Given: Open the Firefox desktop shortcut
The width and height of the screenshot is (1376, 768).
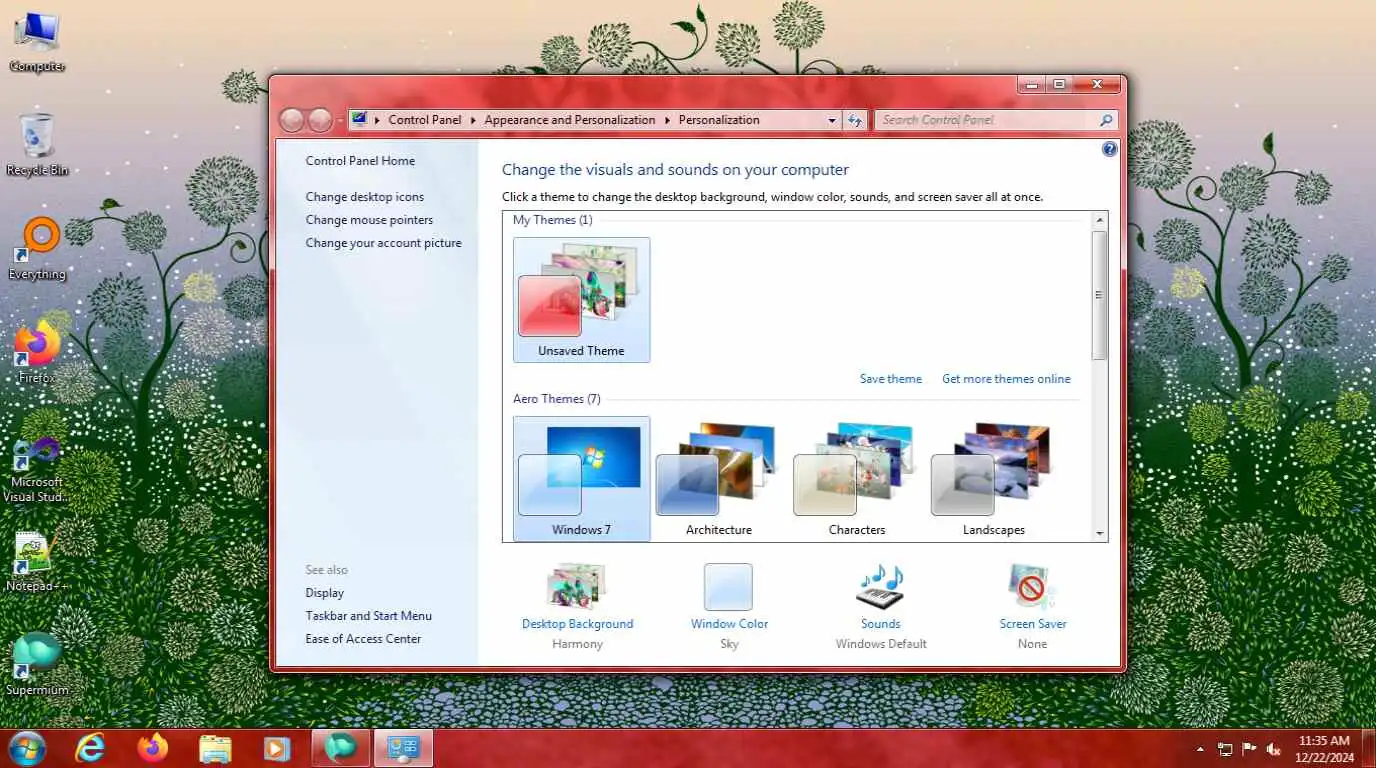Looking at the screenshot, I should pyautogui.click(x=37, y=352).
